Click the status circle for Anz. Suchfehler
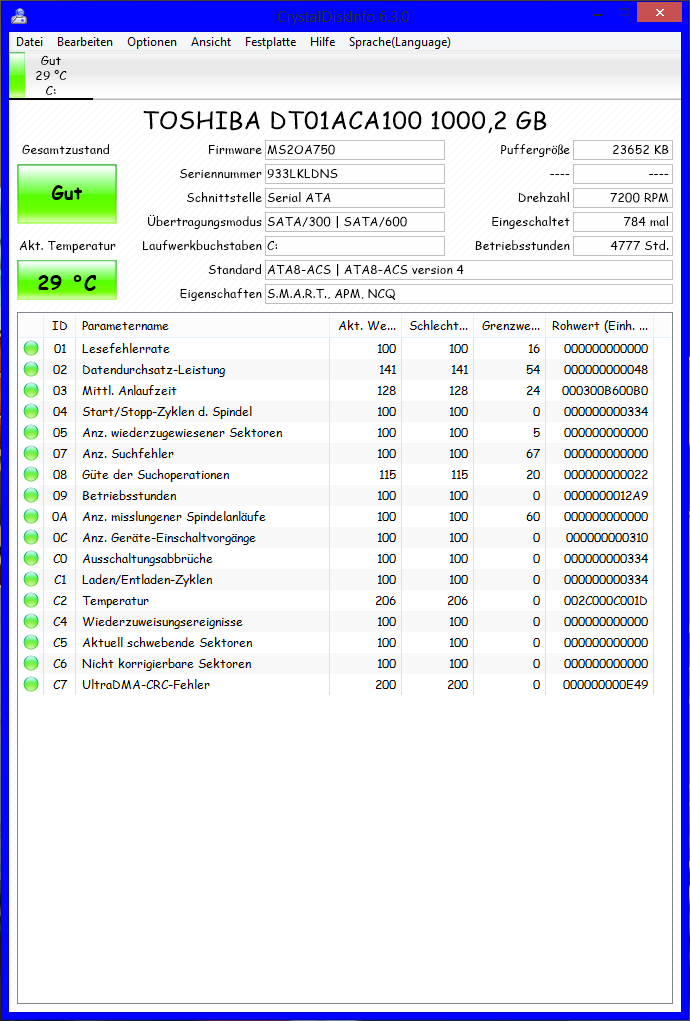The width and height of the screenshot is (690, 1021). (x=31, y=453)
